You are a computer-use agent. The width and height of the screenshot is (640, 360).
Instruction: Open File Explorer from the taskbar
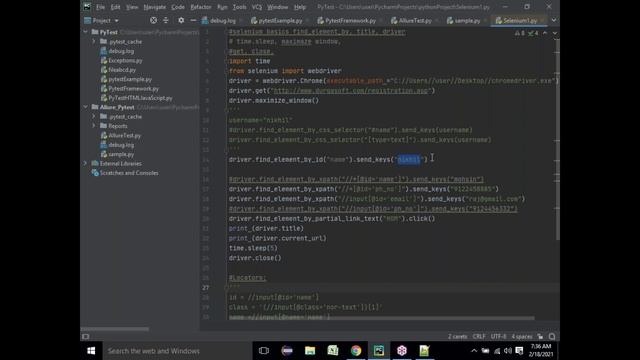pyautogui.click(x=310, y=351)
